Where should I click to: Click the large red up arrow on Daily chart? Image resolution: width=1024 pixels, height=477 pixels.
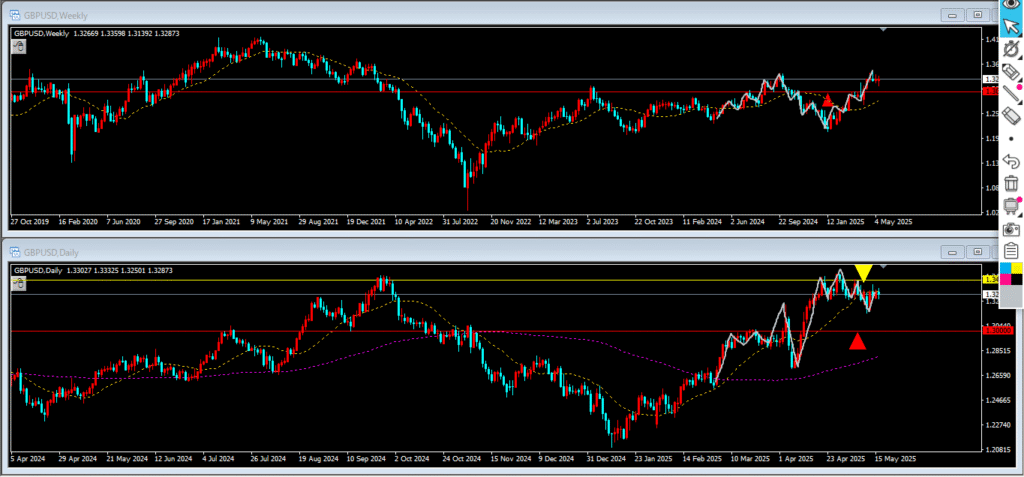coord(857,342)
